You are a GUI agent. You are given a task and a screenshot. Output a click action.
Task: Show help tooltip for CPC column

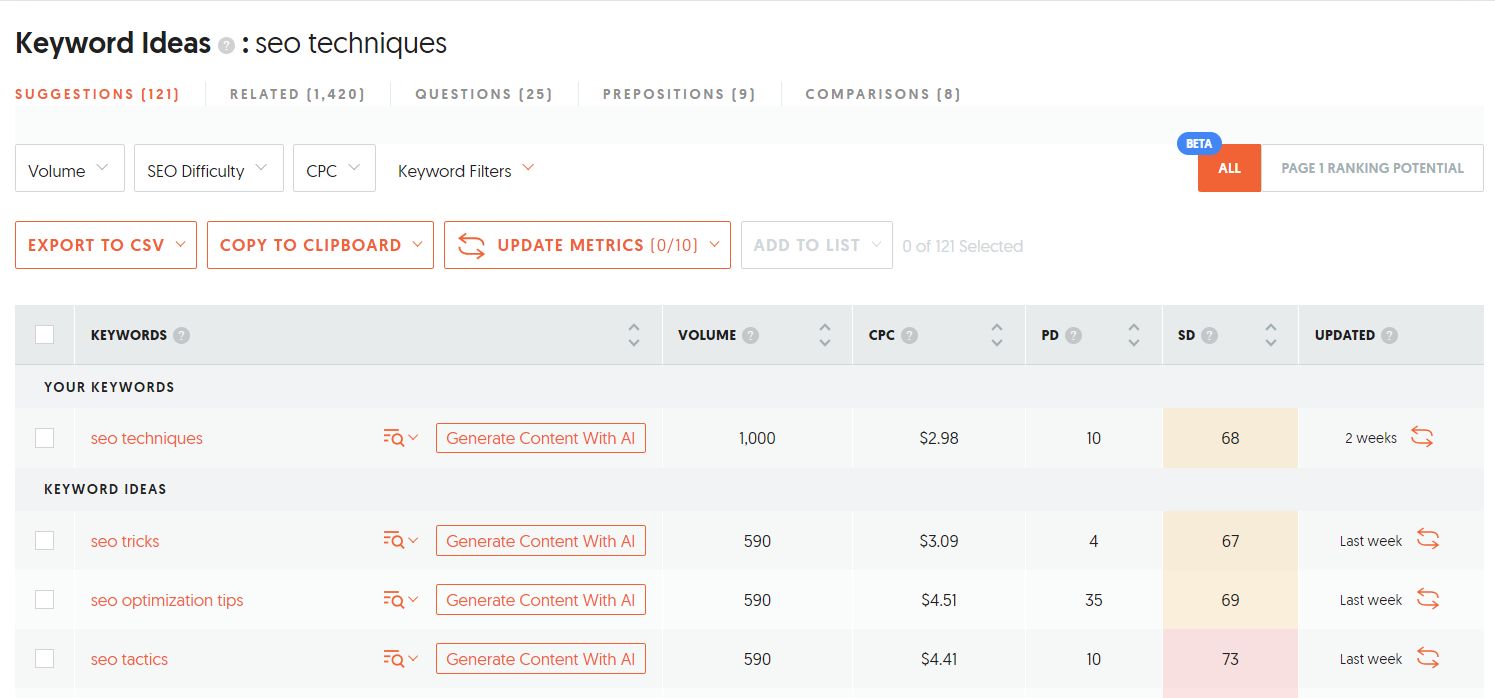[910, 336]
